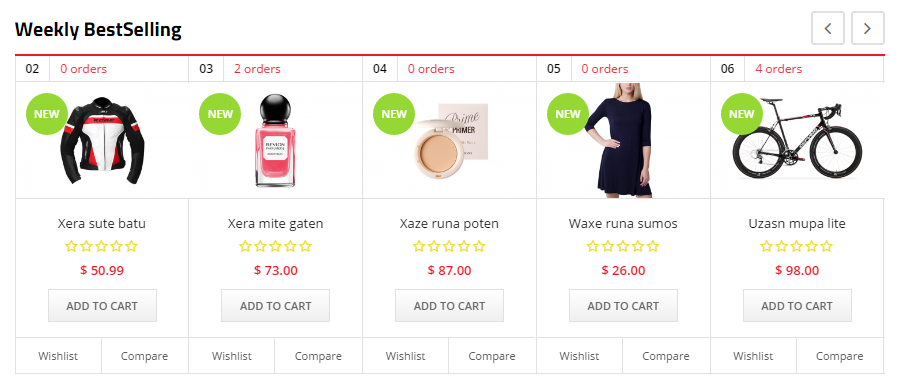Screen dimensions: 898x386
Task: Click Compare under Xera sute batu
Action: click(x=144, y=356)
